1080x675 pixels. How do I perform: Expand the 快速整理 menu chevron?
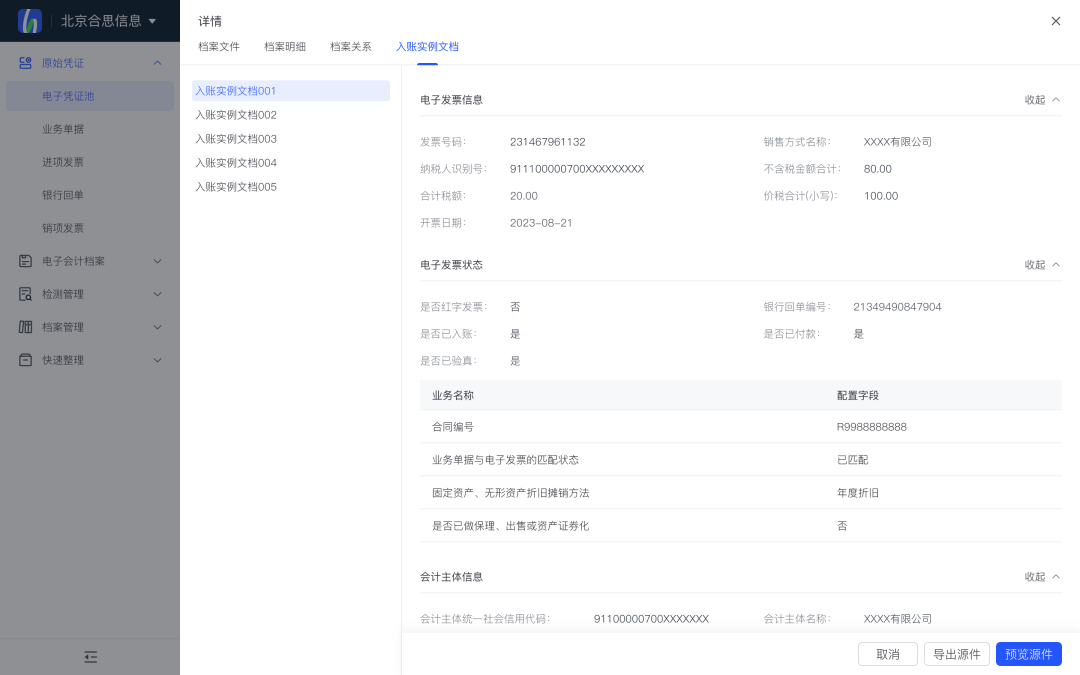(x=157, y=360)
